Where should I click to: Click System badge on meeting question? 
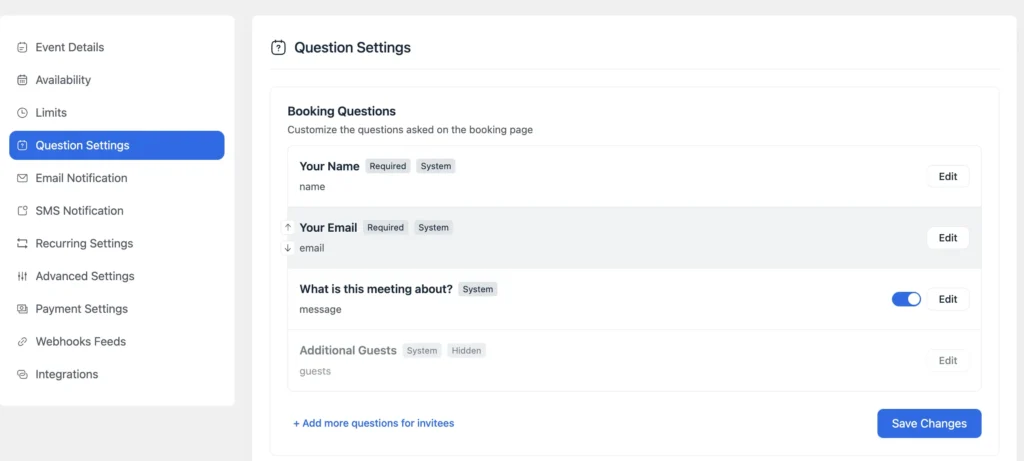click(478, 289)
